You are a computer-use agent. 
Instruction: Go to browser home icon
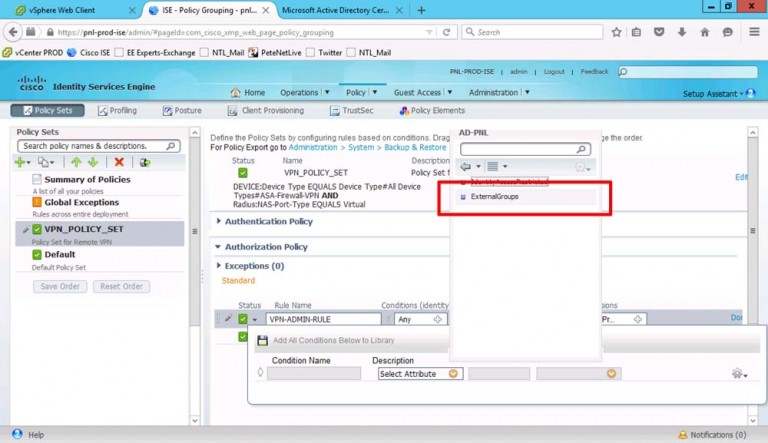pyautogui.click(x=705, y=32)
